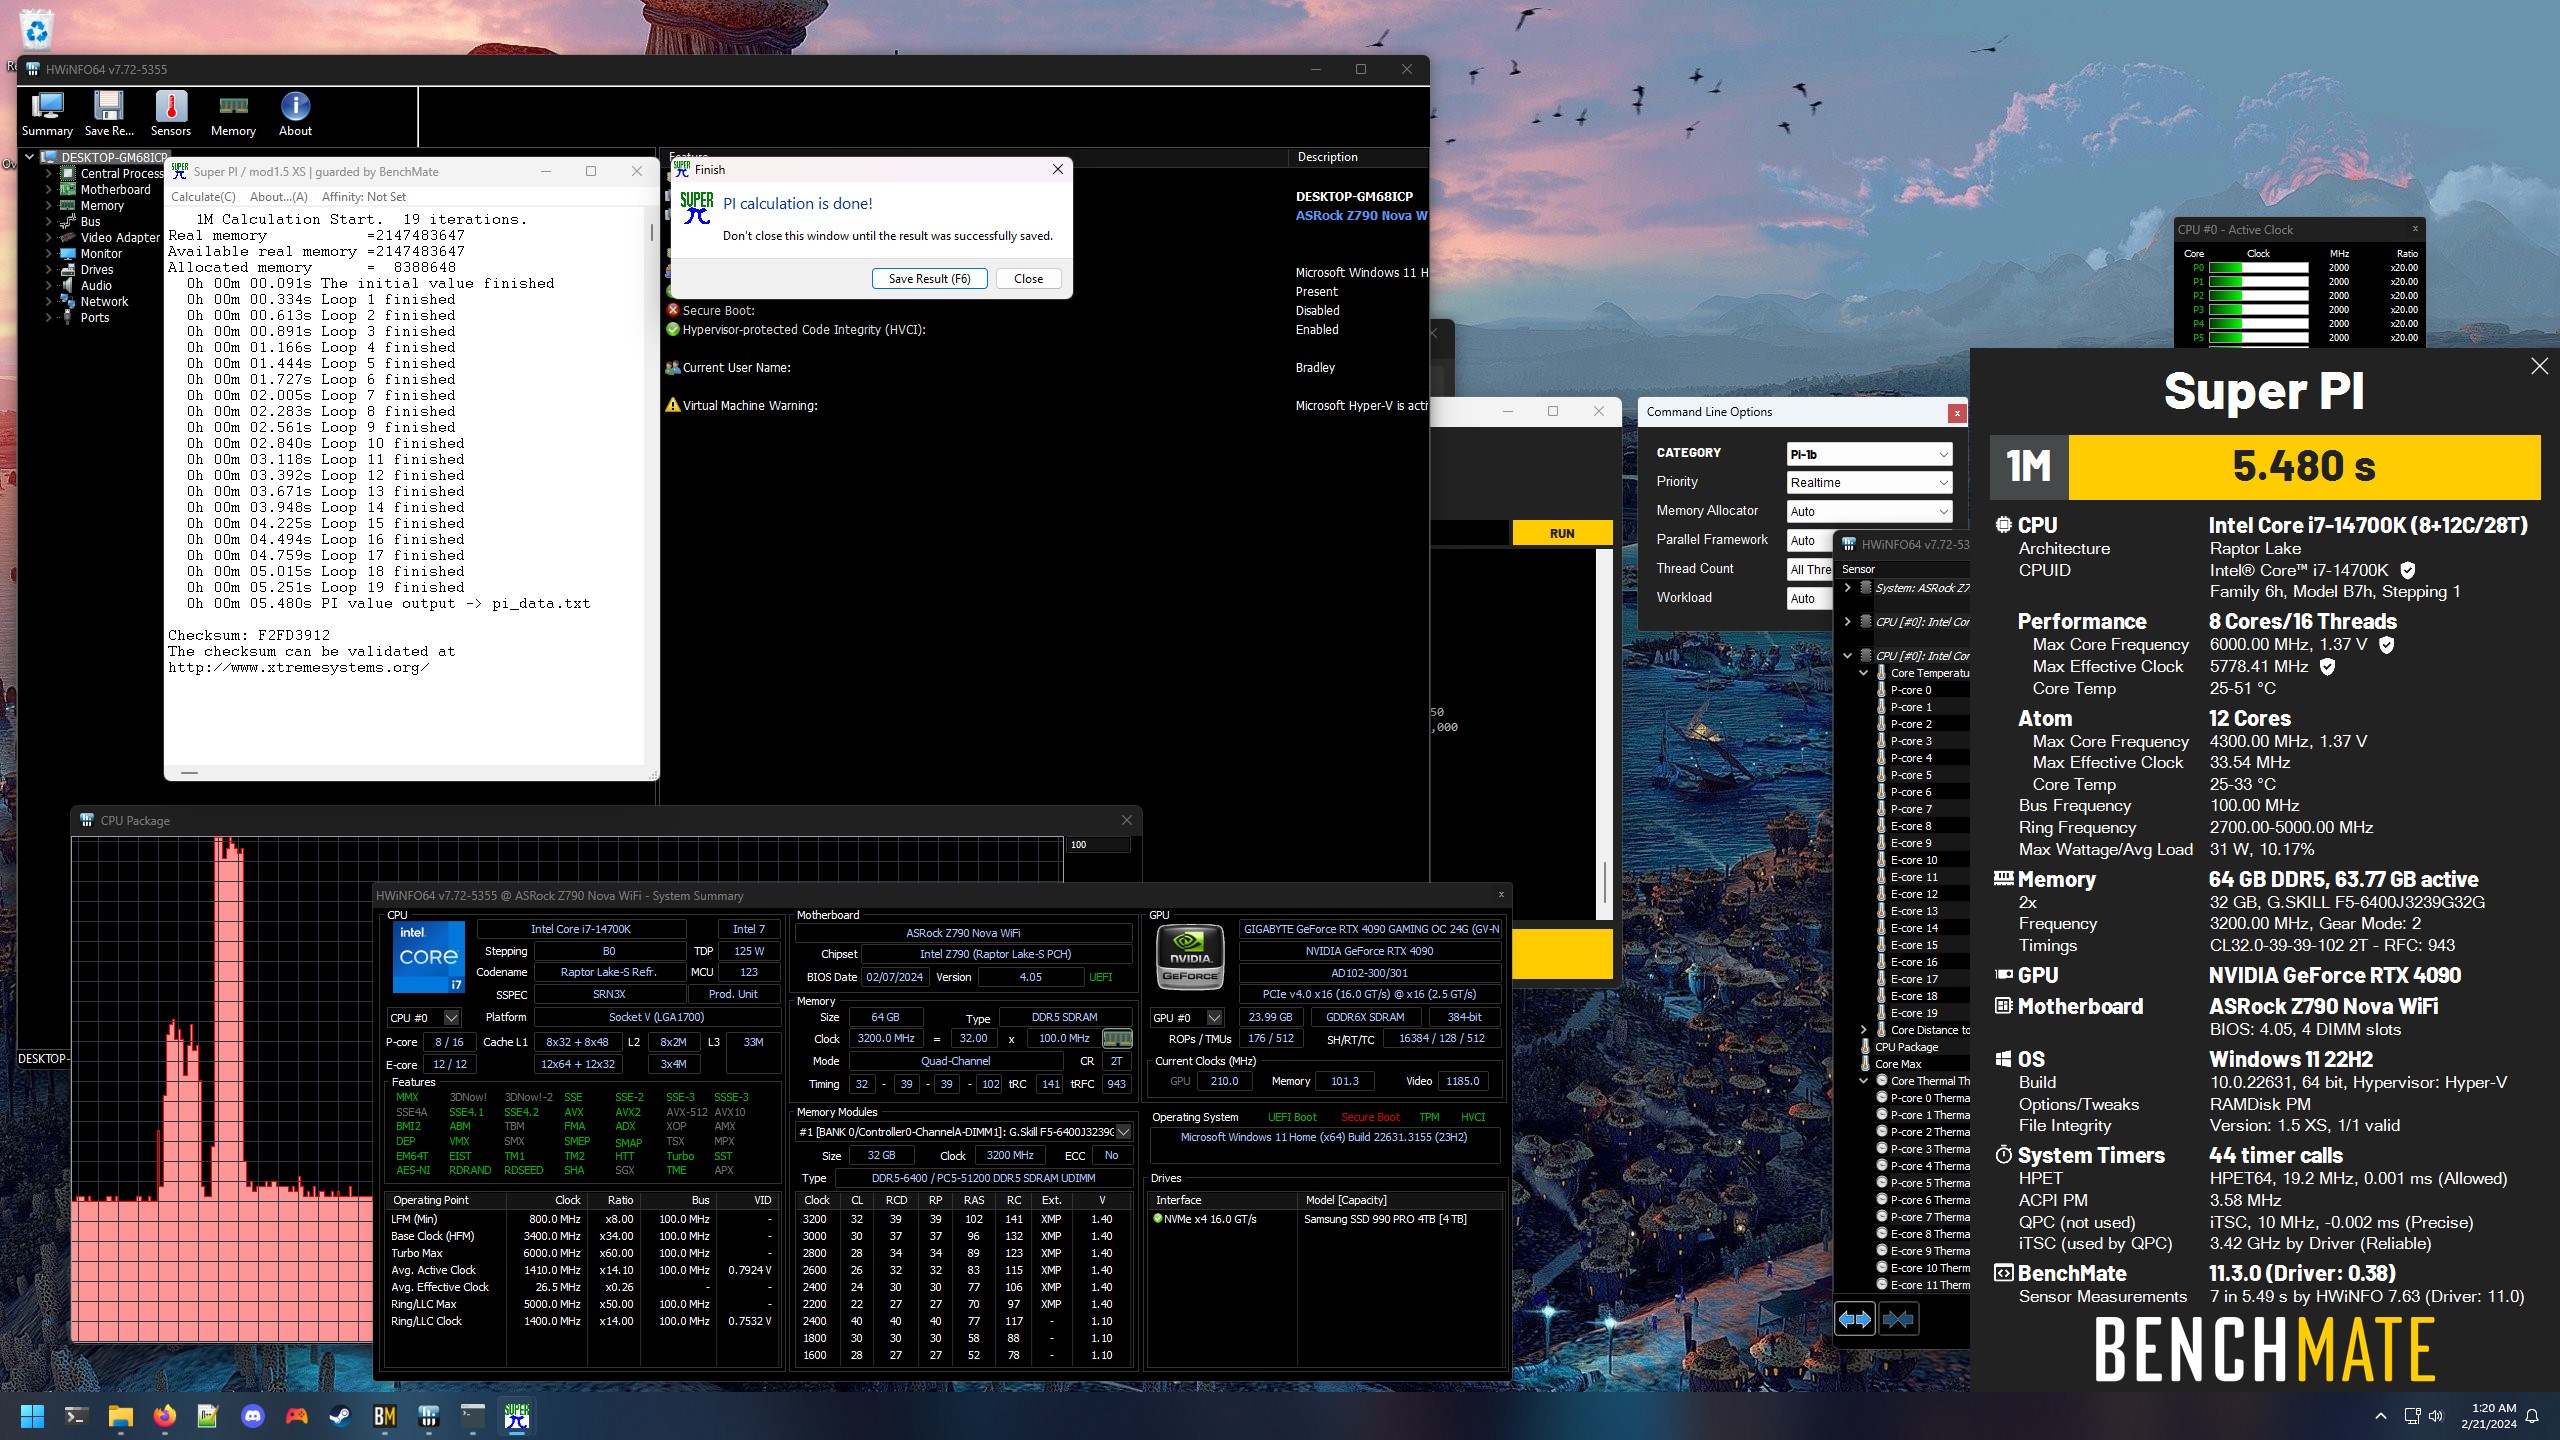Open the red game controller taskbar icon
Screen dimensions: 2560x1440
pos(297,1416)
